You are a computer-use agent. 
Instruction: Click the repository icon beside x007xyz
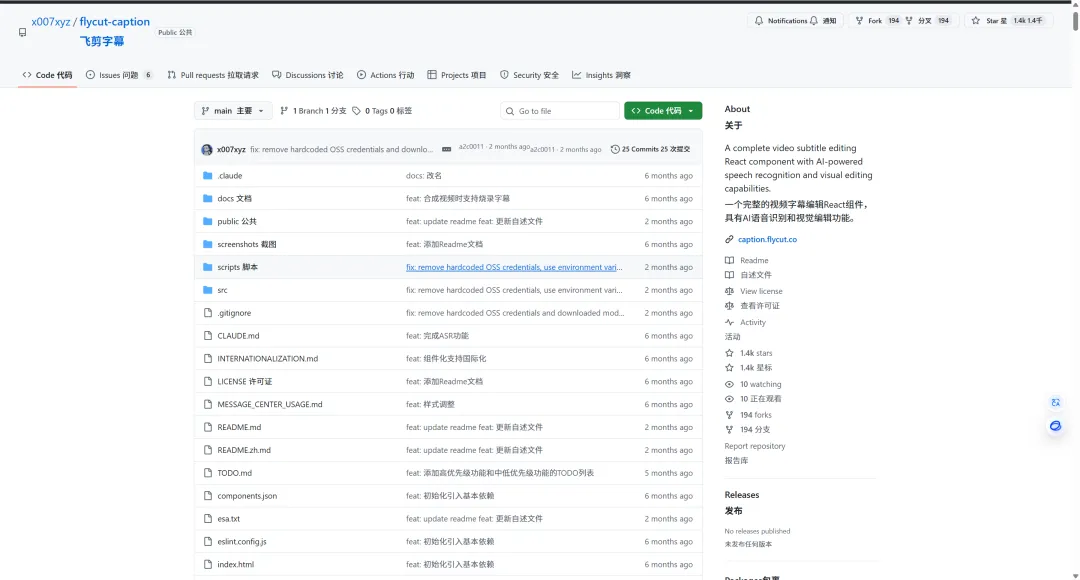point(22,32)
